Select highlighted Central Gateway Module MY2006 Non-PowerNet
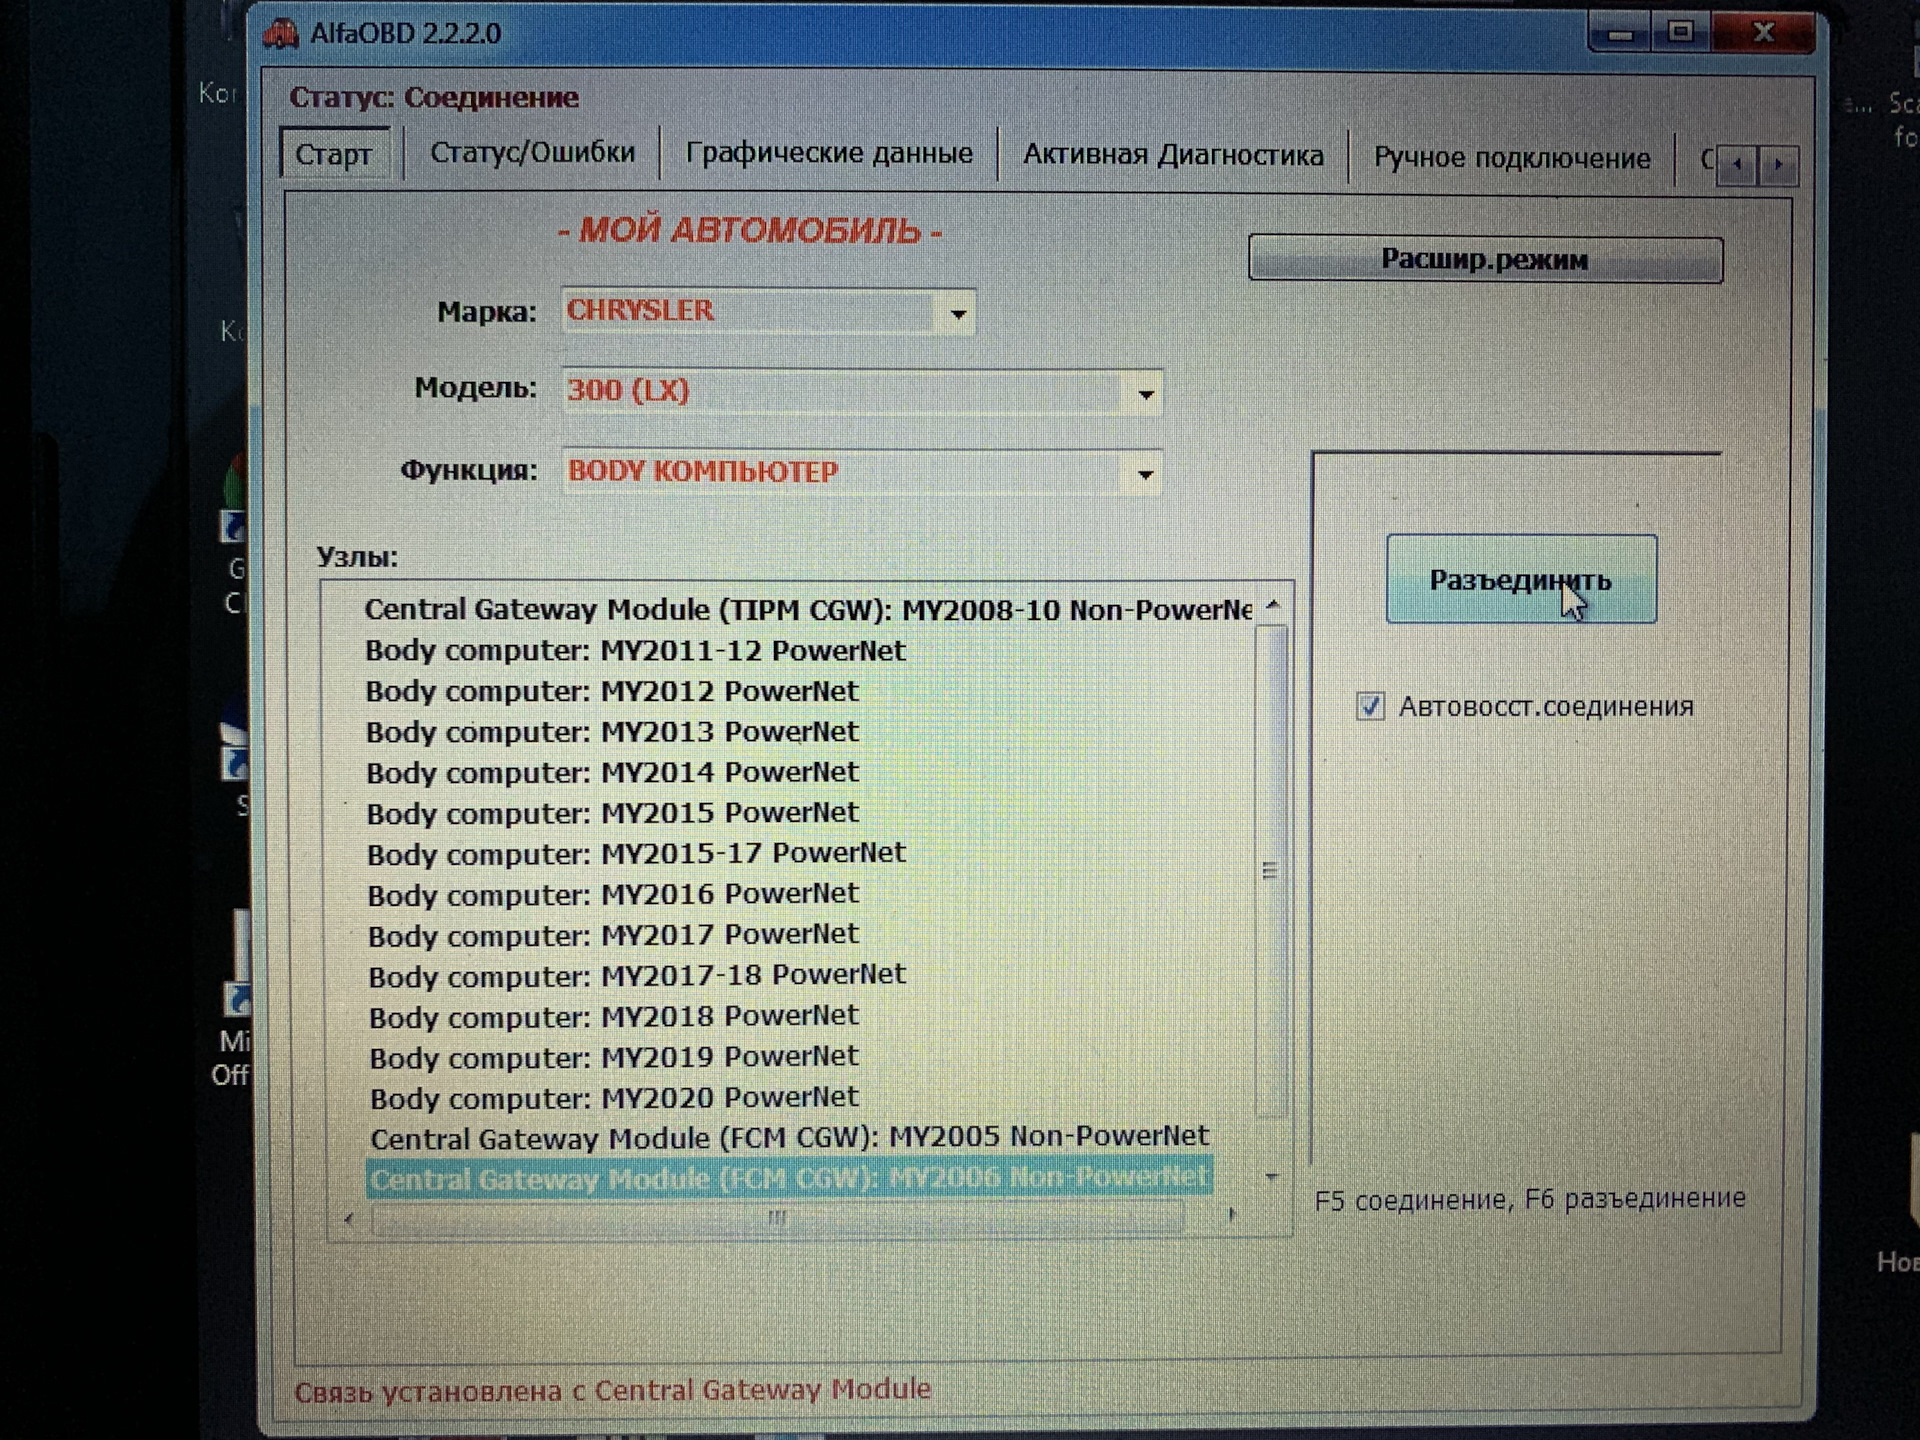The image size is (1920, 1440). [790, 1178]
